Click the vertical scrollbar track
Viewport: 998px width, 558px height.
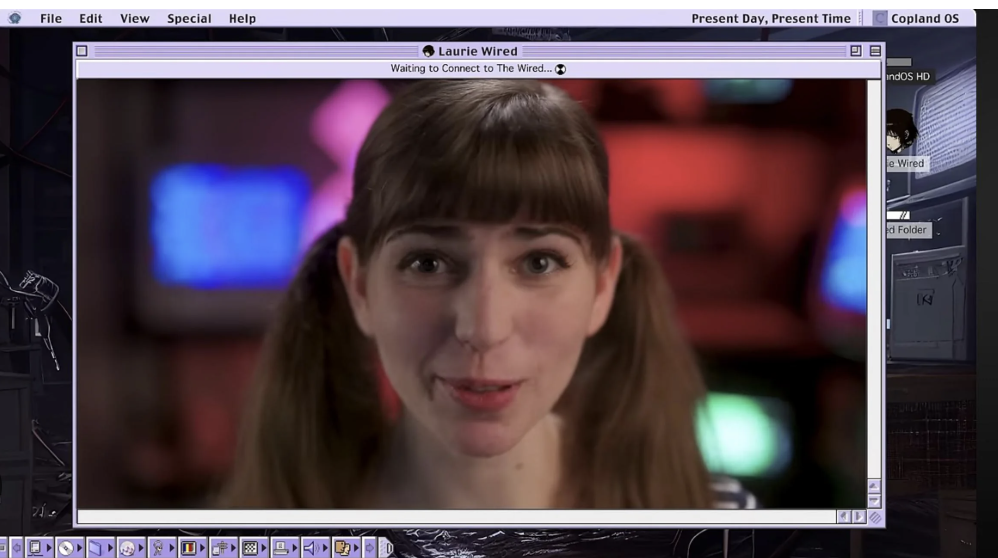click(874, 279)
